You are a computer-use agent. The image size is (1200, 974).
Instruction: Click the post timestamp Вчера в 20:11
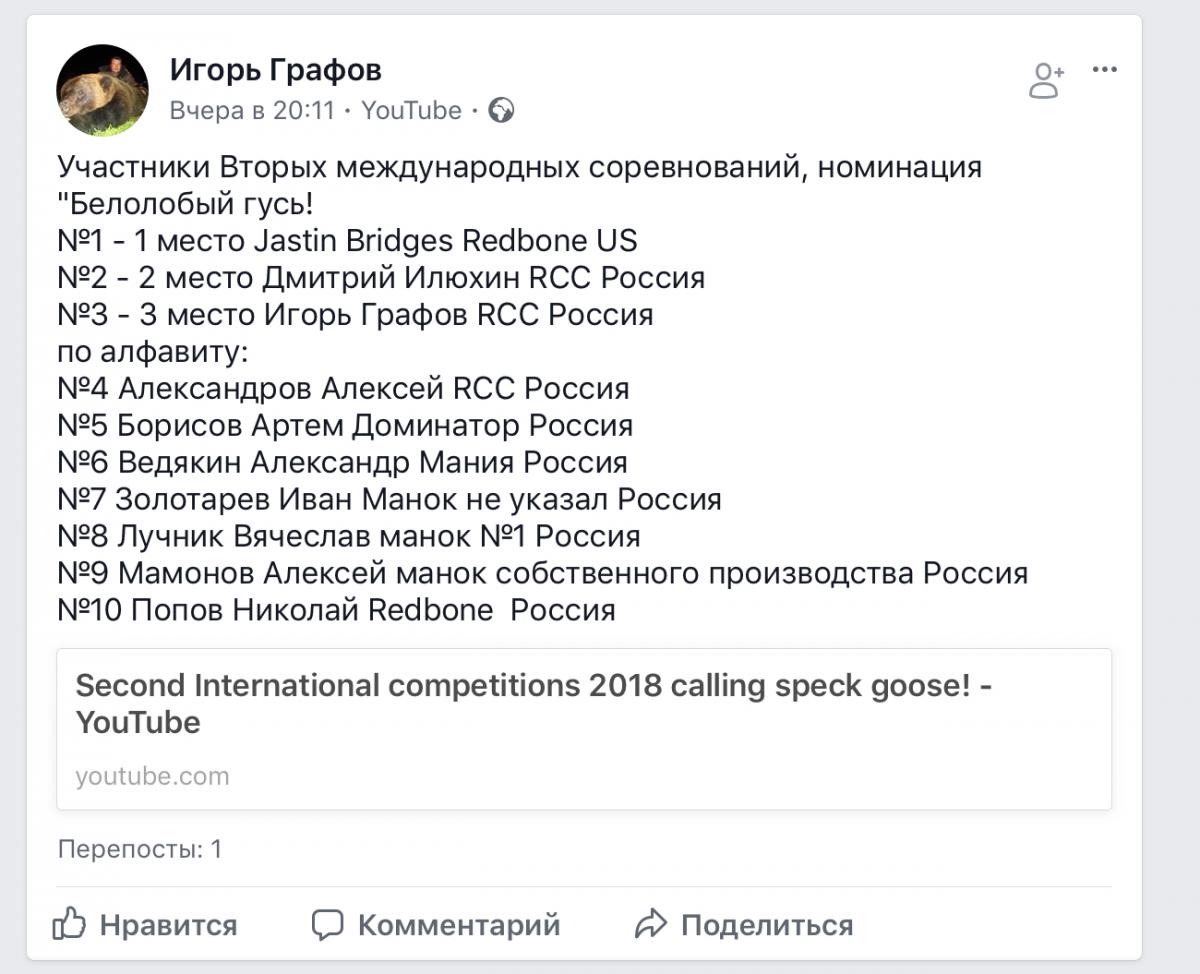(x=252, y=111)
